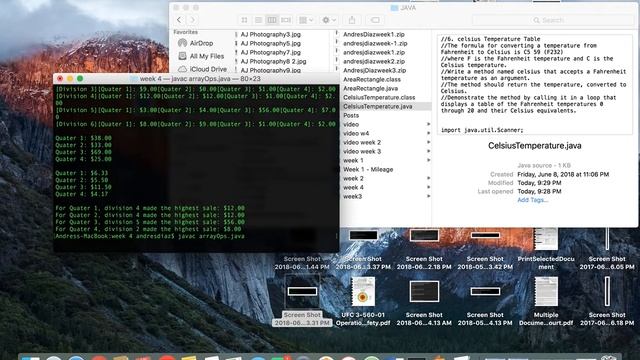Viewport: 640px width, 360px height.
Task: Select desktop Screen Shot 2018-06...3.37 PM icon
Action: coord(363,236)
